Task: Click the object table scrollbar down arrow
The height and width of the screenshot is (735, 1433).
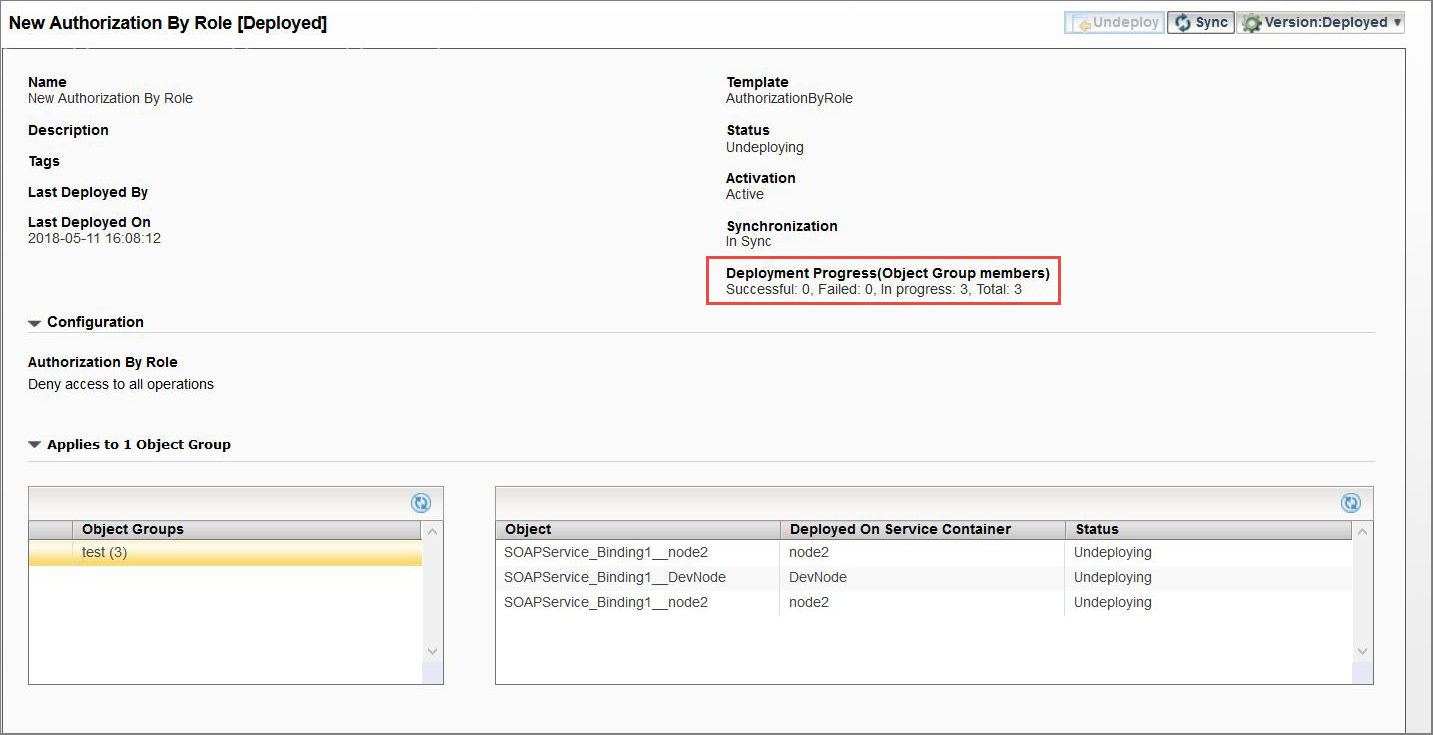Action: [1361, 650]
